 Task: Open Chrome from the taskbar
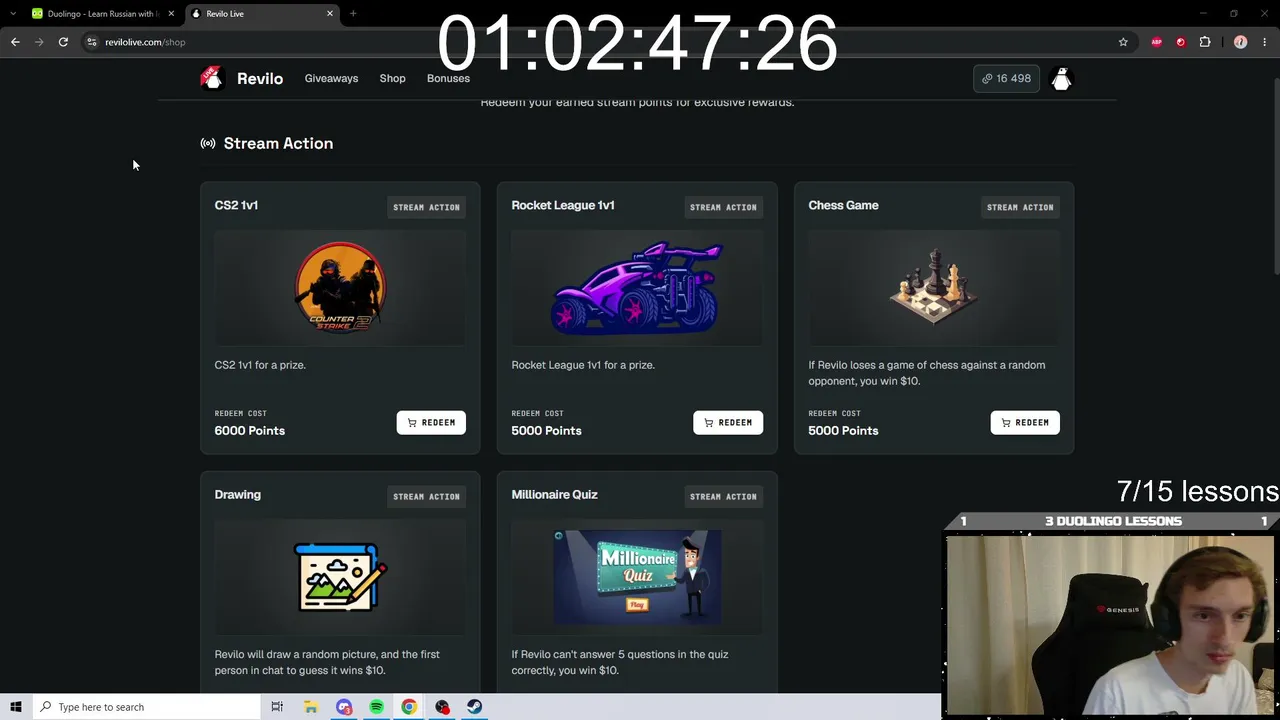pos(409,707)
